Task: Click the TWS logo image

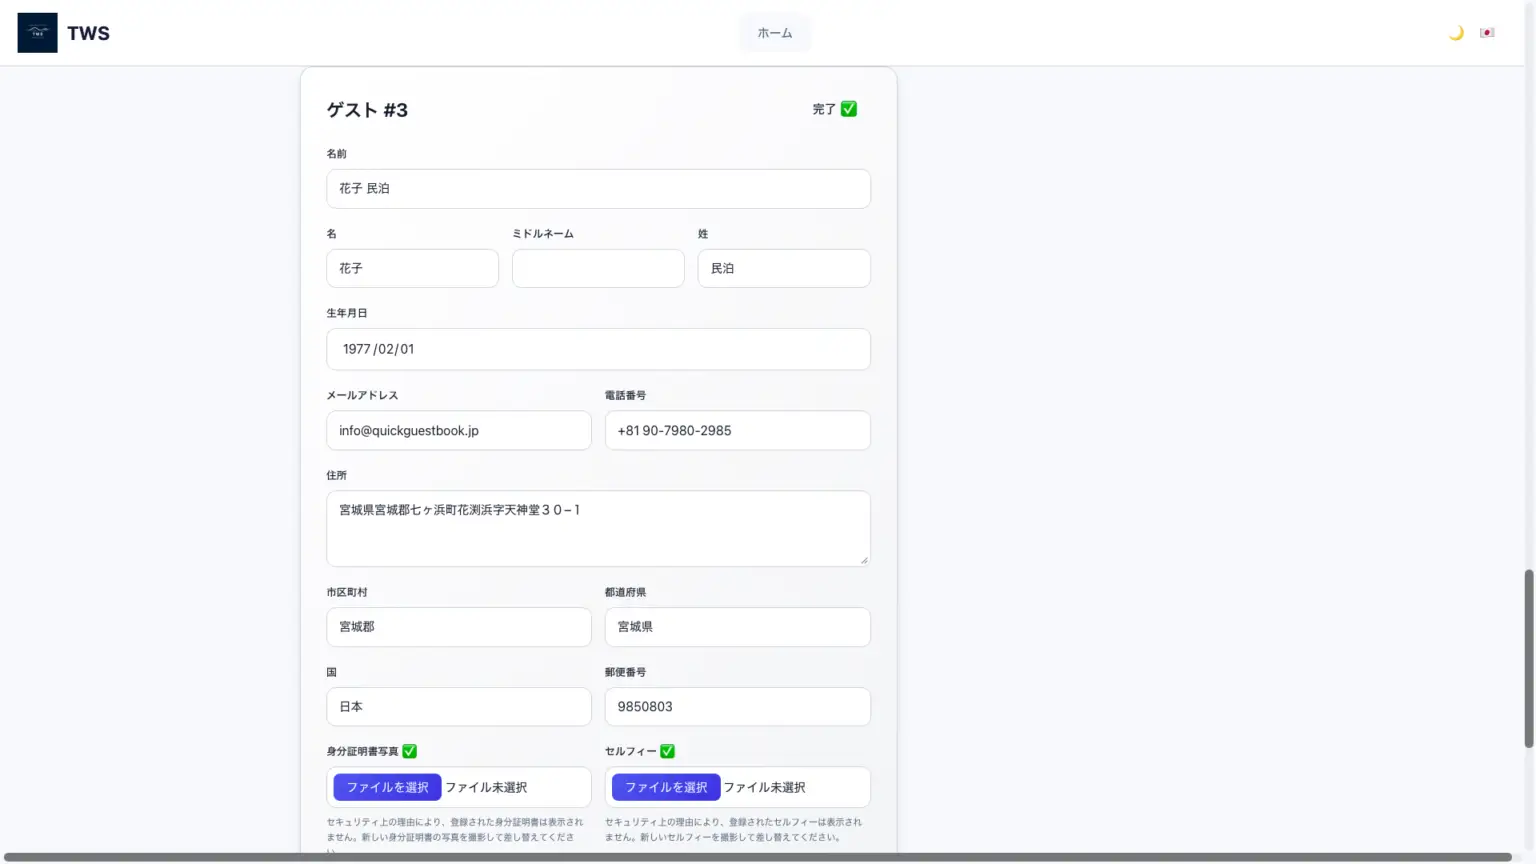Action: [x=37, y=33]
